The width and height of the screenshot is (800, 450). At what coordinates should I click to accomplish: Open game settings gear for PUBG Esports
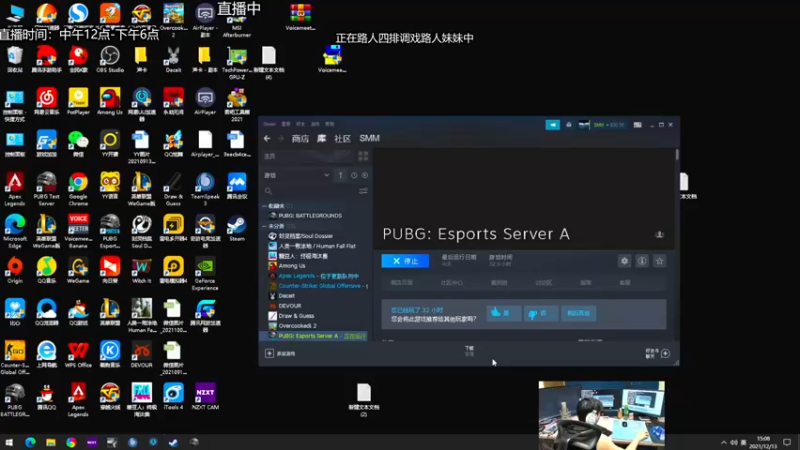624,261
